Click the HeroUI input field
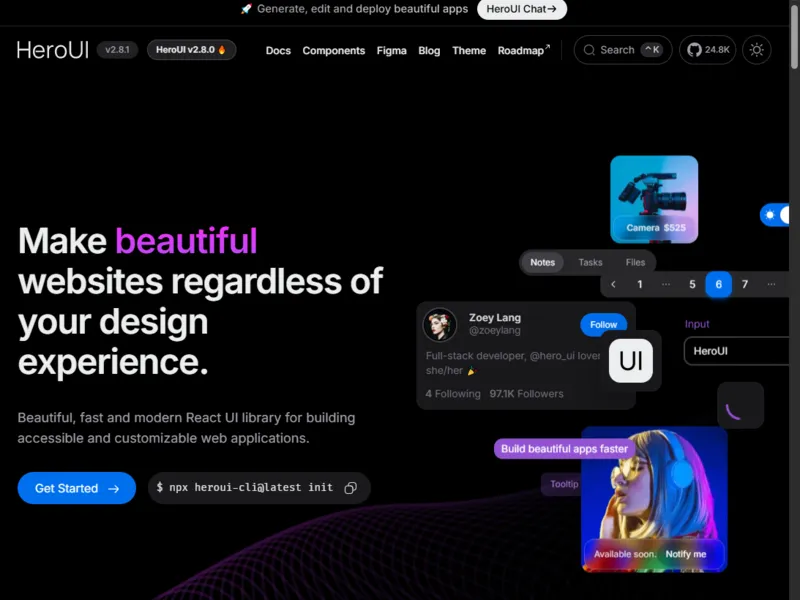The image size is (800, 600). click(737, 351)
